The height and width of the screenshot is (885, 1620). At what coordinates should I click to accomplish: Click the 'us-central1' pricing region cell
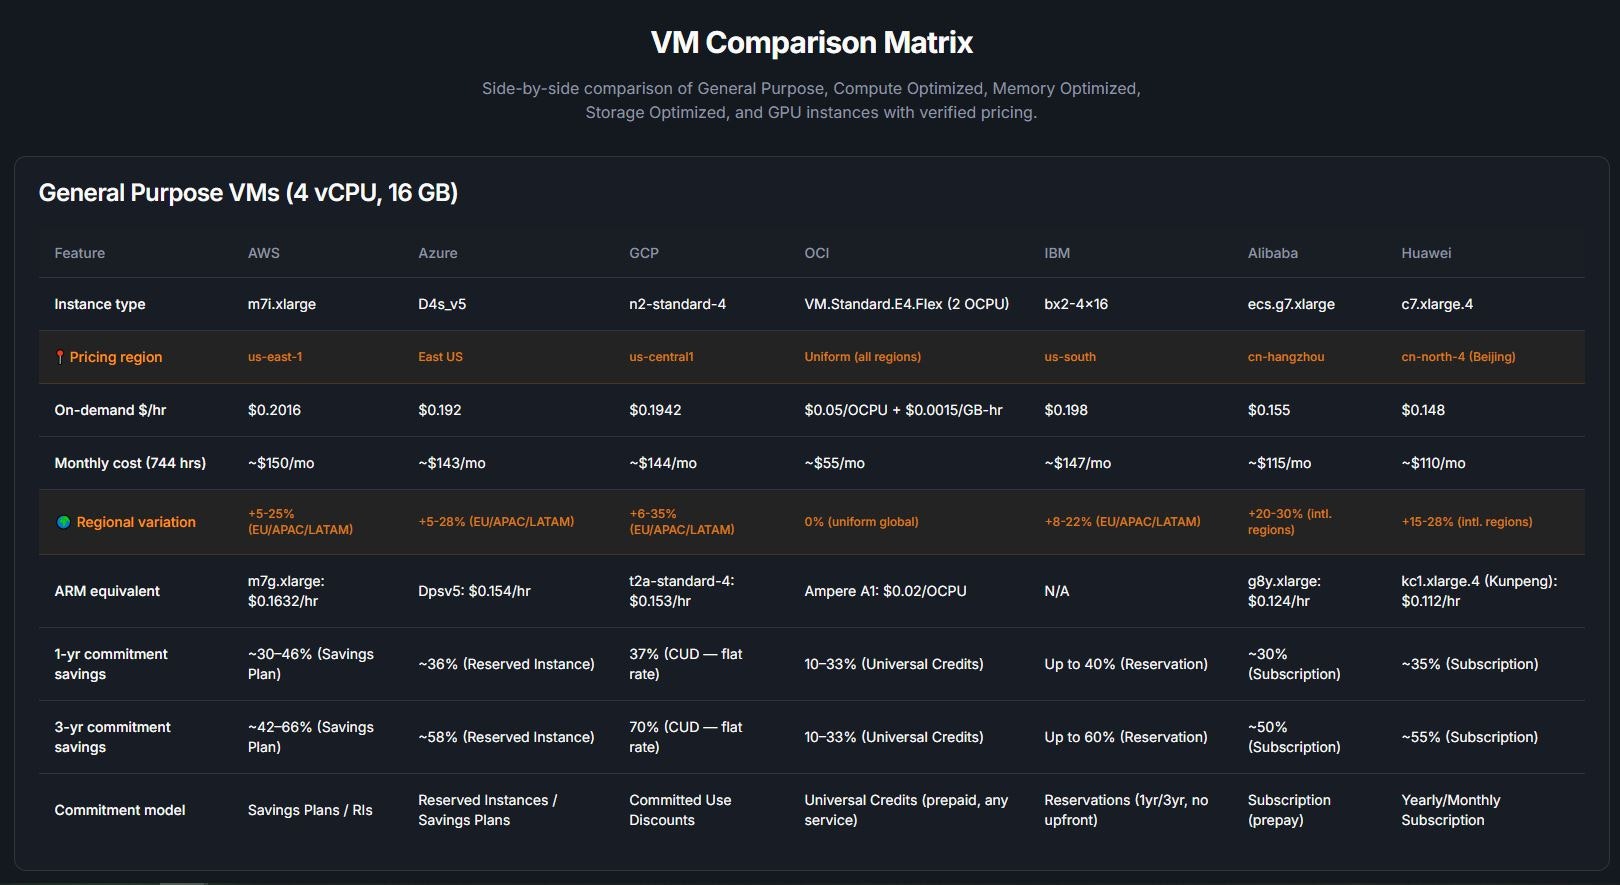(x=661, y=357)
